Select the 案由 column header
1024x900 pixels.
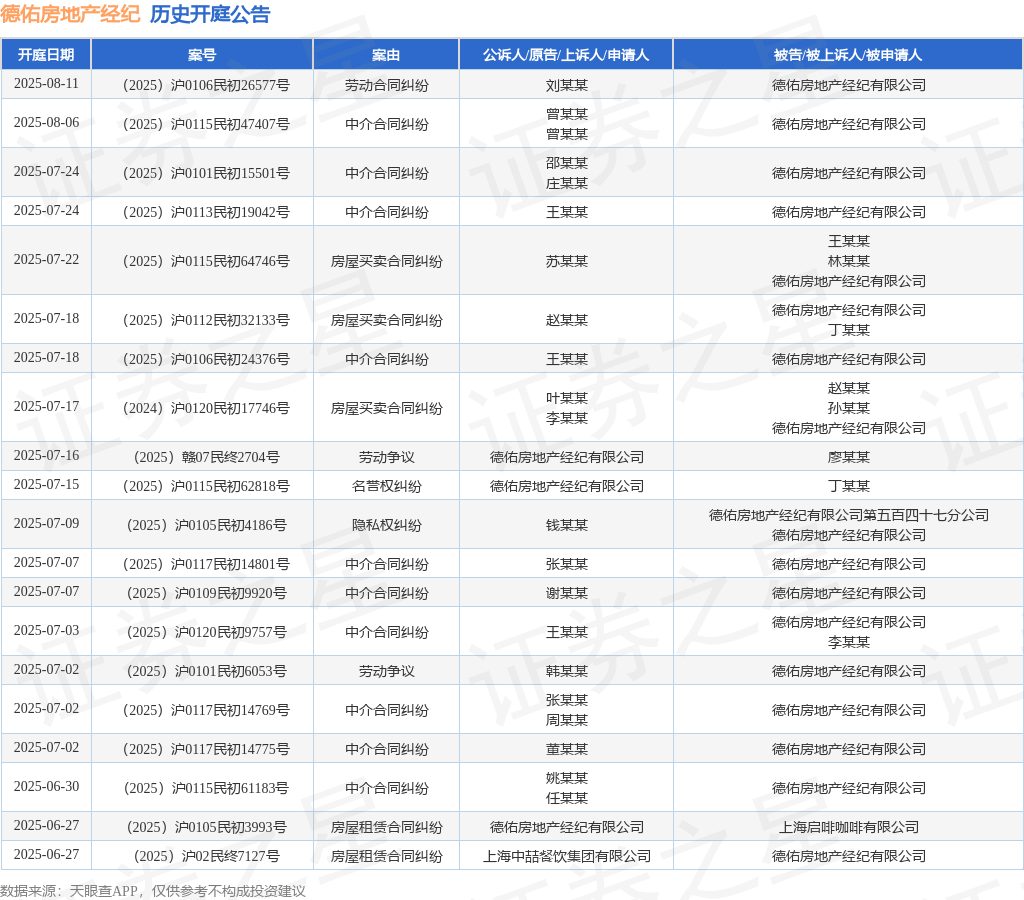pos(386,55)
